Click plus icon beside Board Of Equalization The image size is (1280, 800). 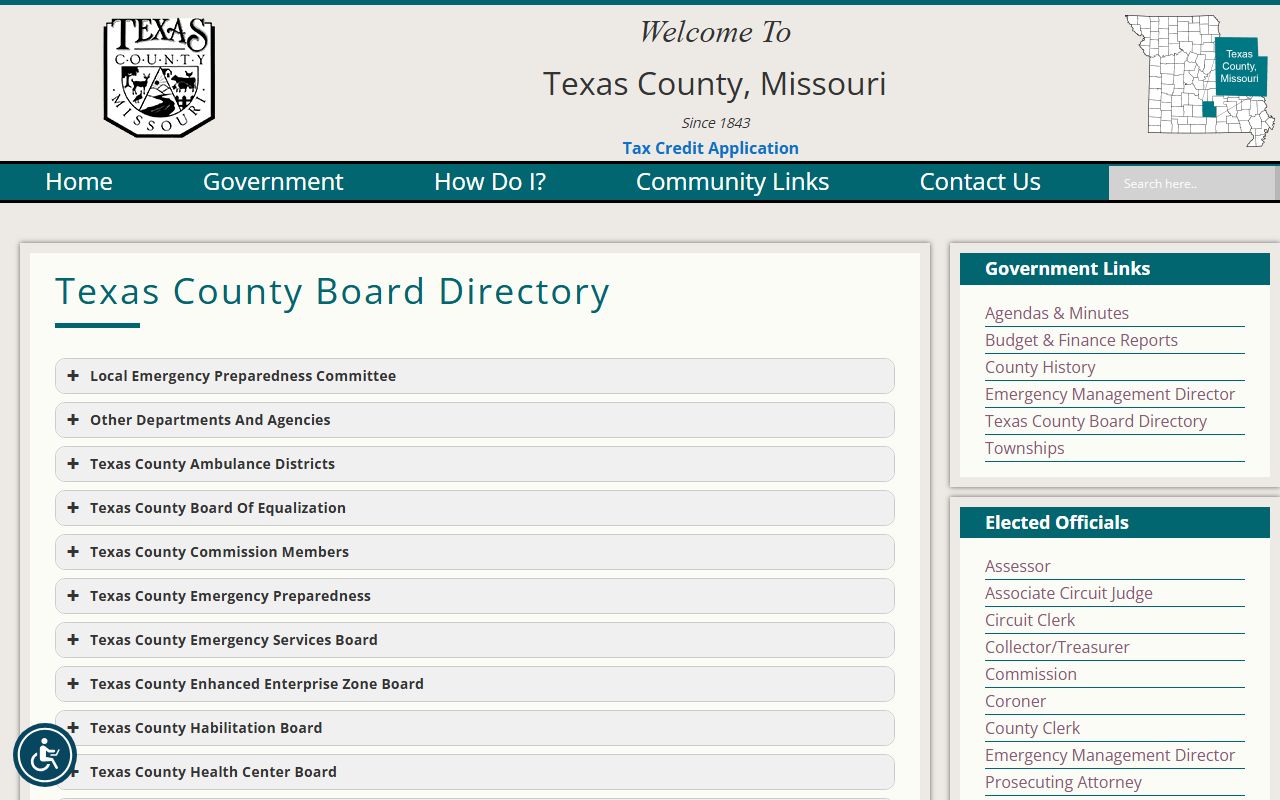click(x=73, y=508)
